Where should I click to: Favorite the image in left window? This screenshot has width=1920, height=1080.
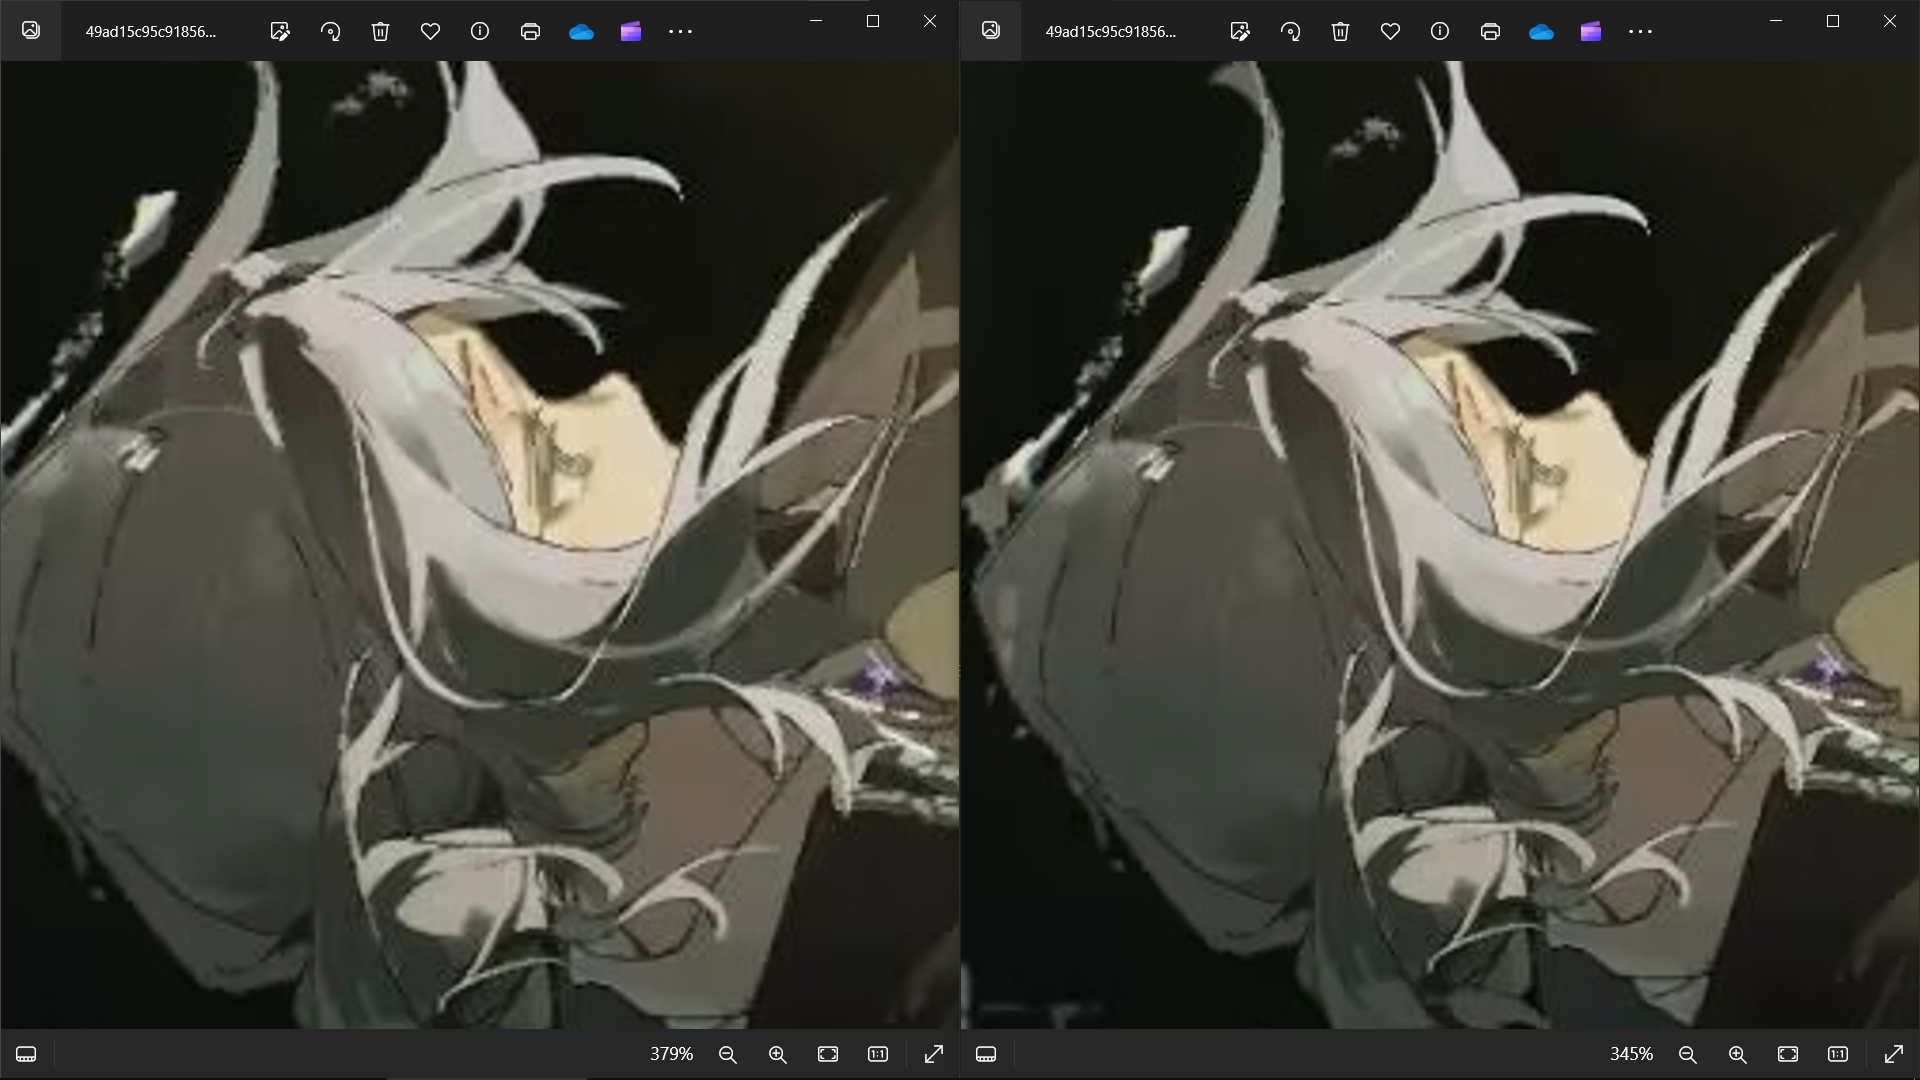click(430, 31)
